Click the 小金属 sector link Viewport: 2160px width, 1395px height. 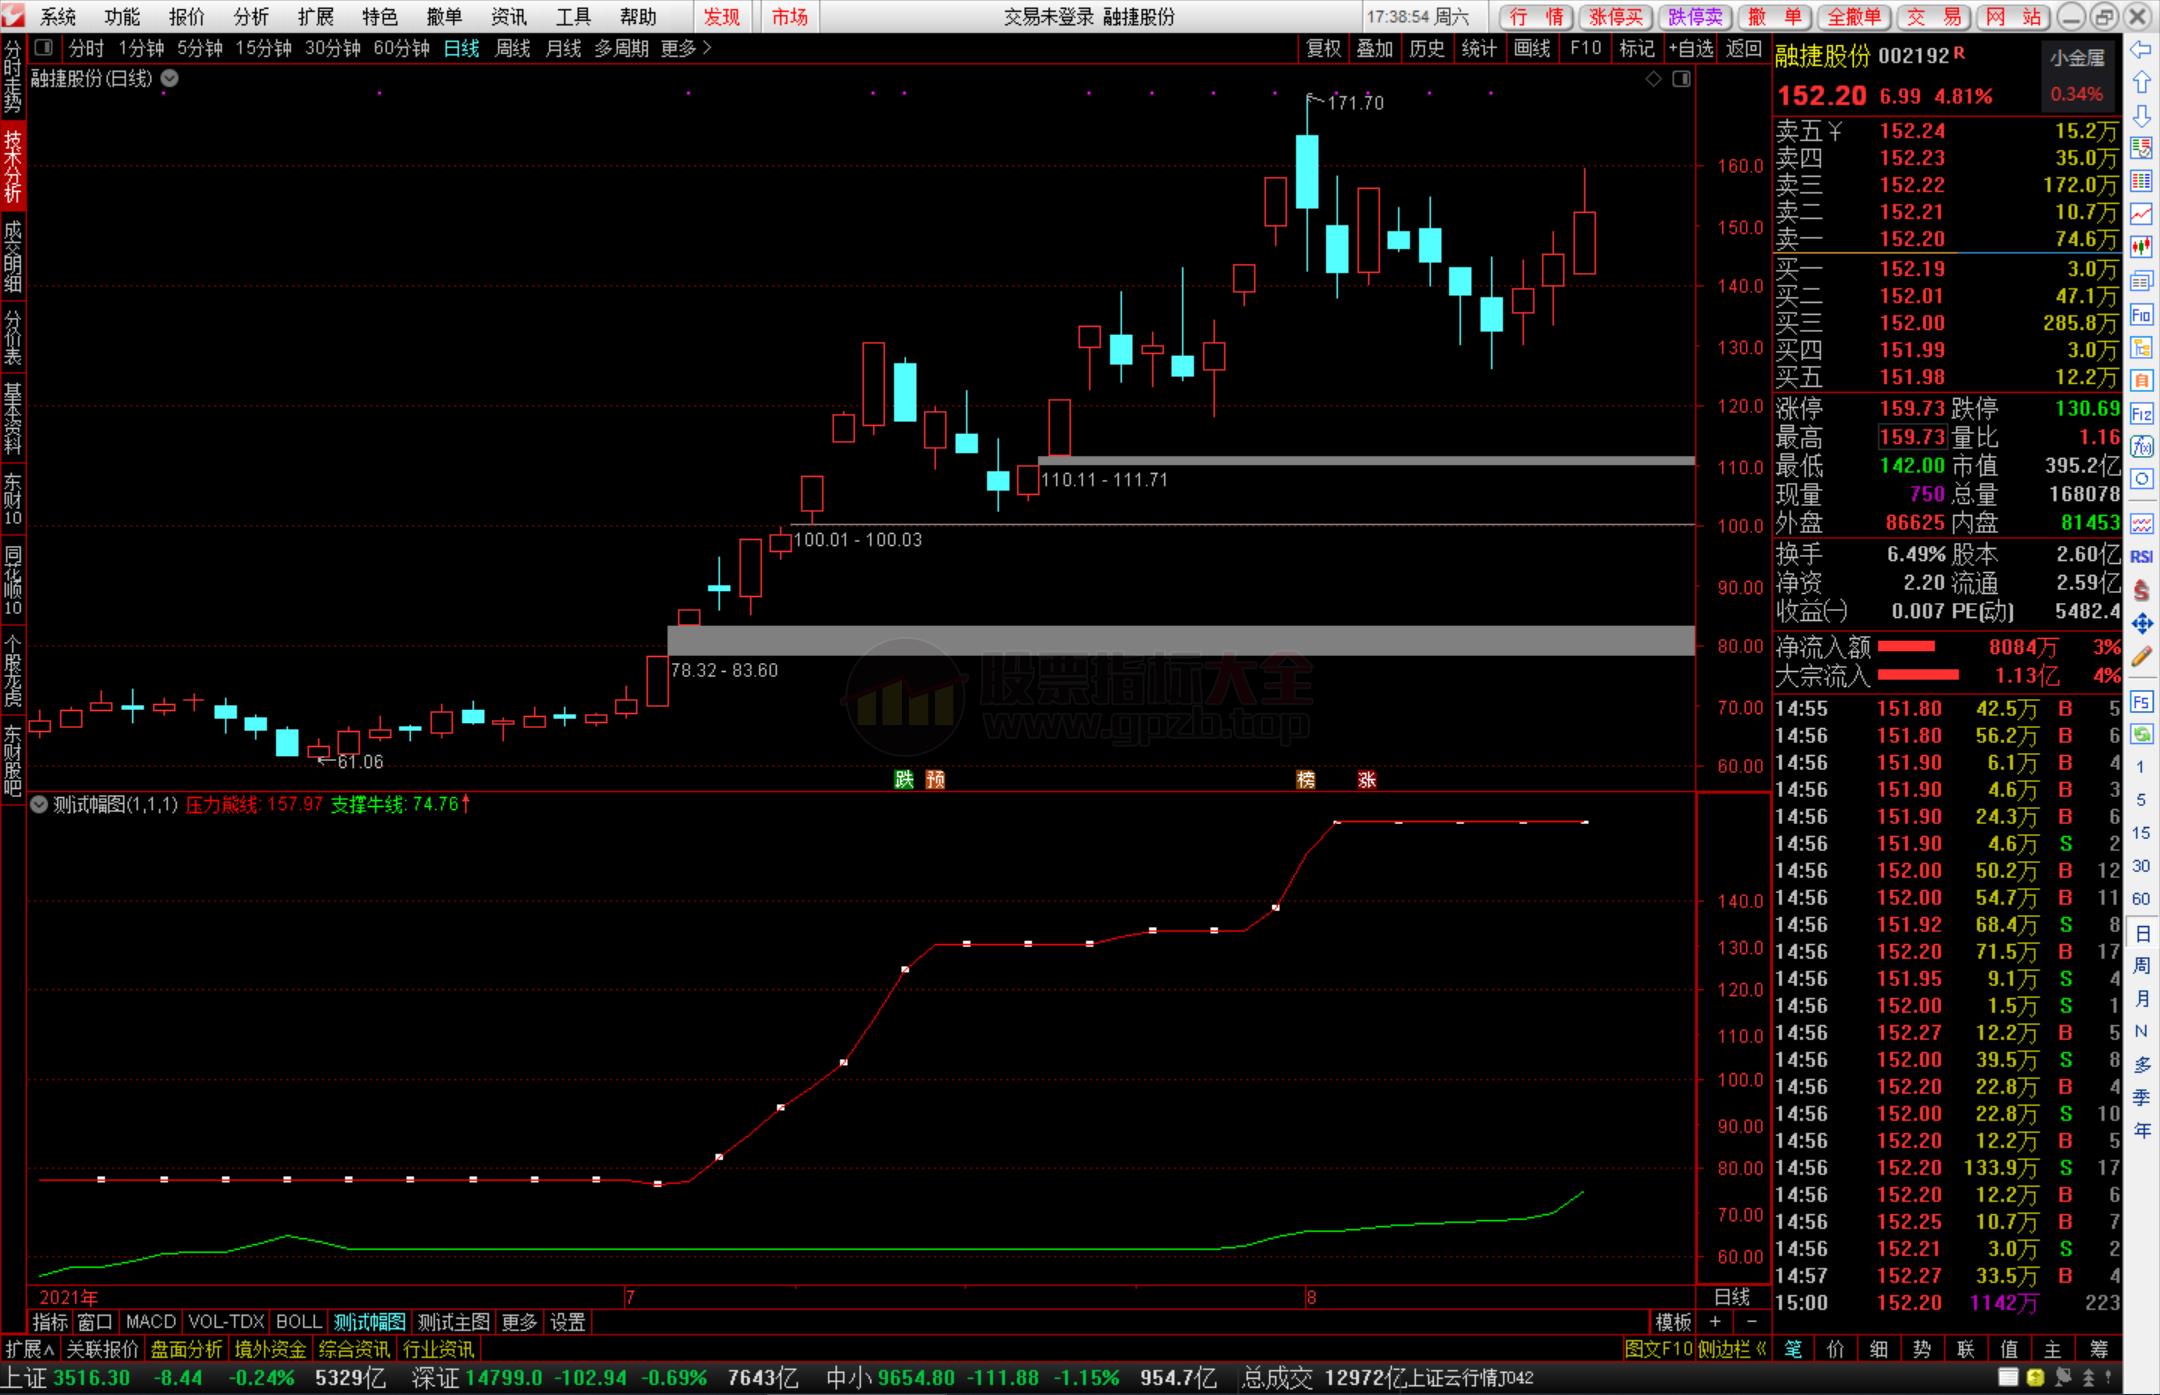pos(2077,58)
